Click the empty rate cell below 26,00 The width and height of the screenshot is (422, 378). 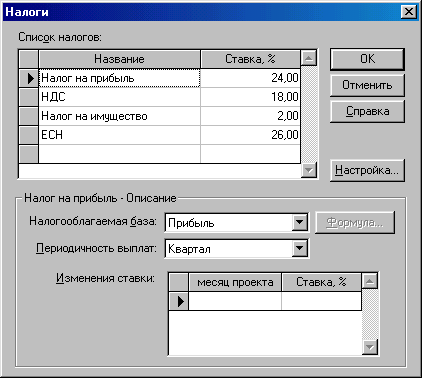250,154
